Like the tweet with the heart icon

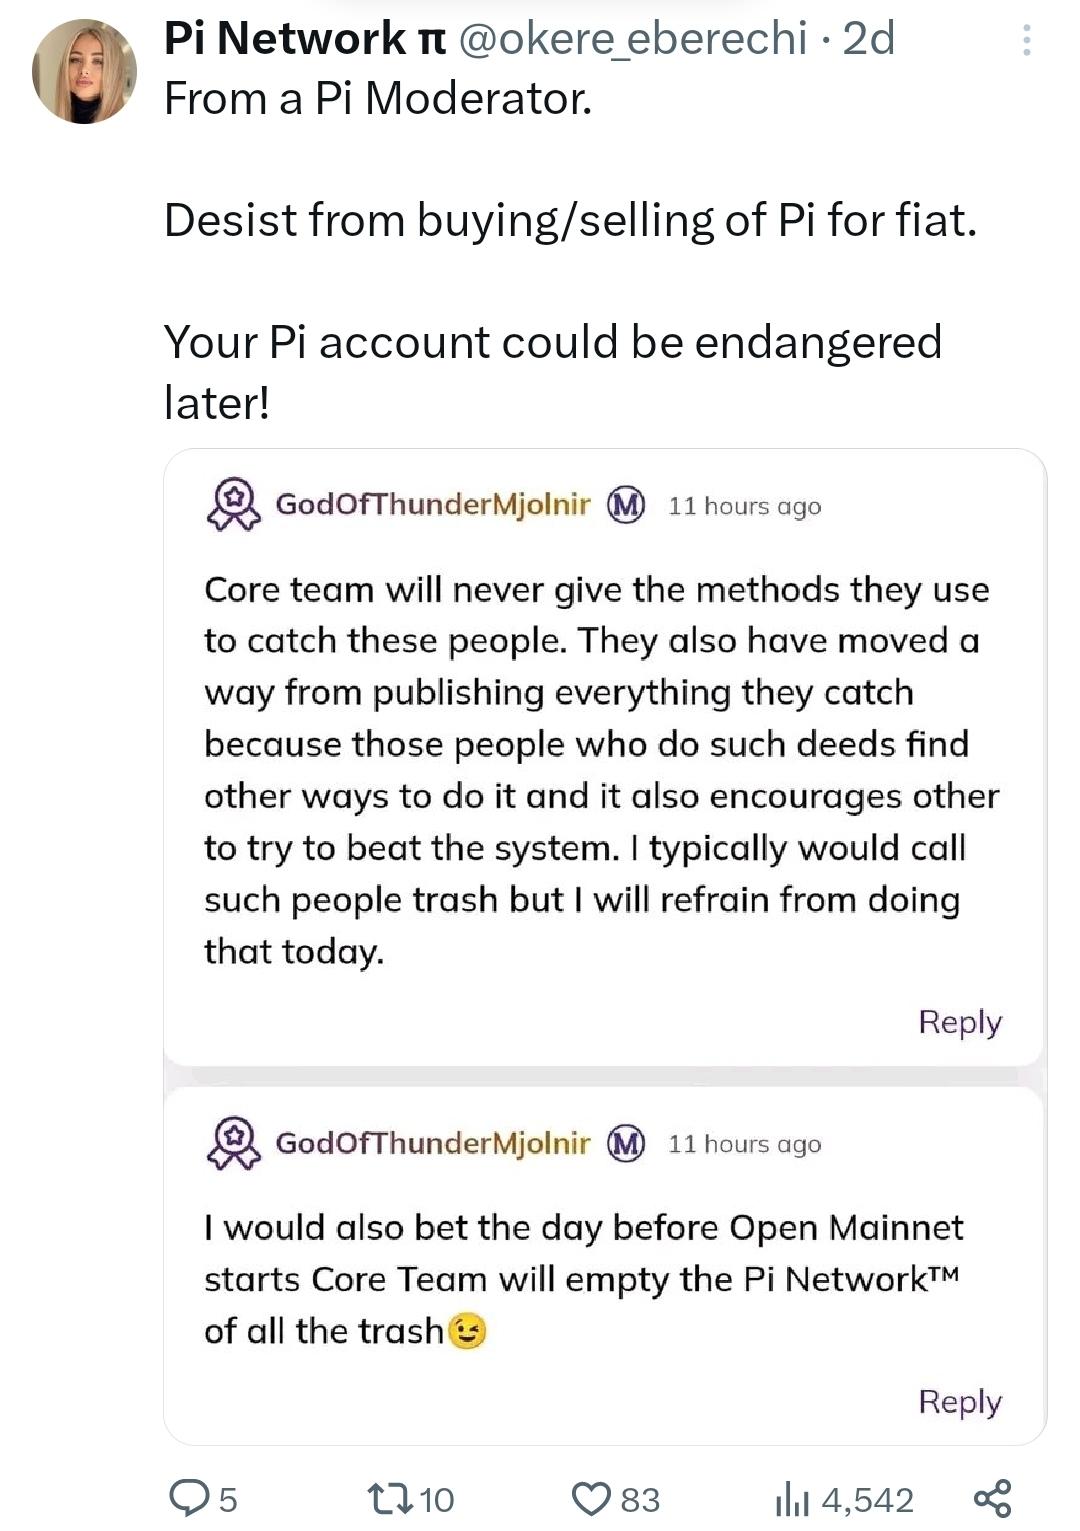[x=590, y=1498]
